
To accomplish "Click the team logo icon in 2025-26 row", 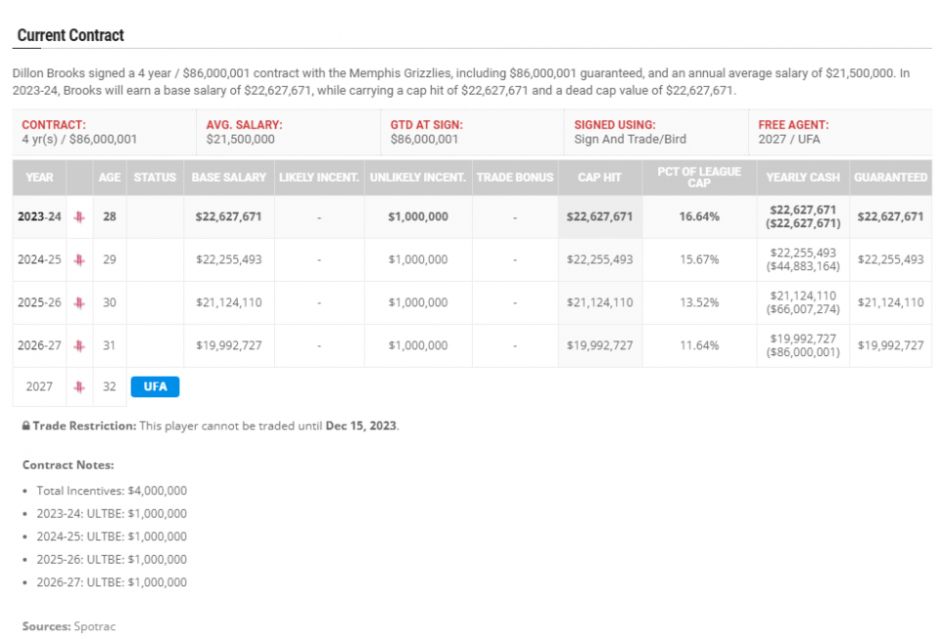I will 79,303.
